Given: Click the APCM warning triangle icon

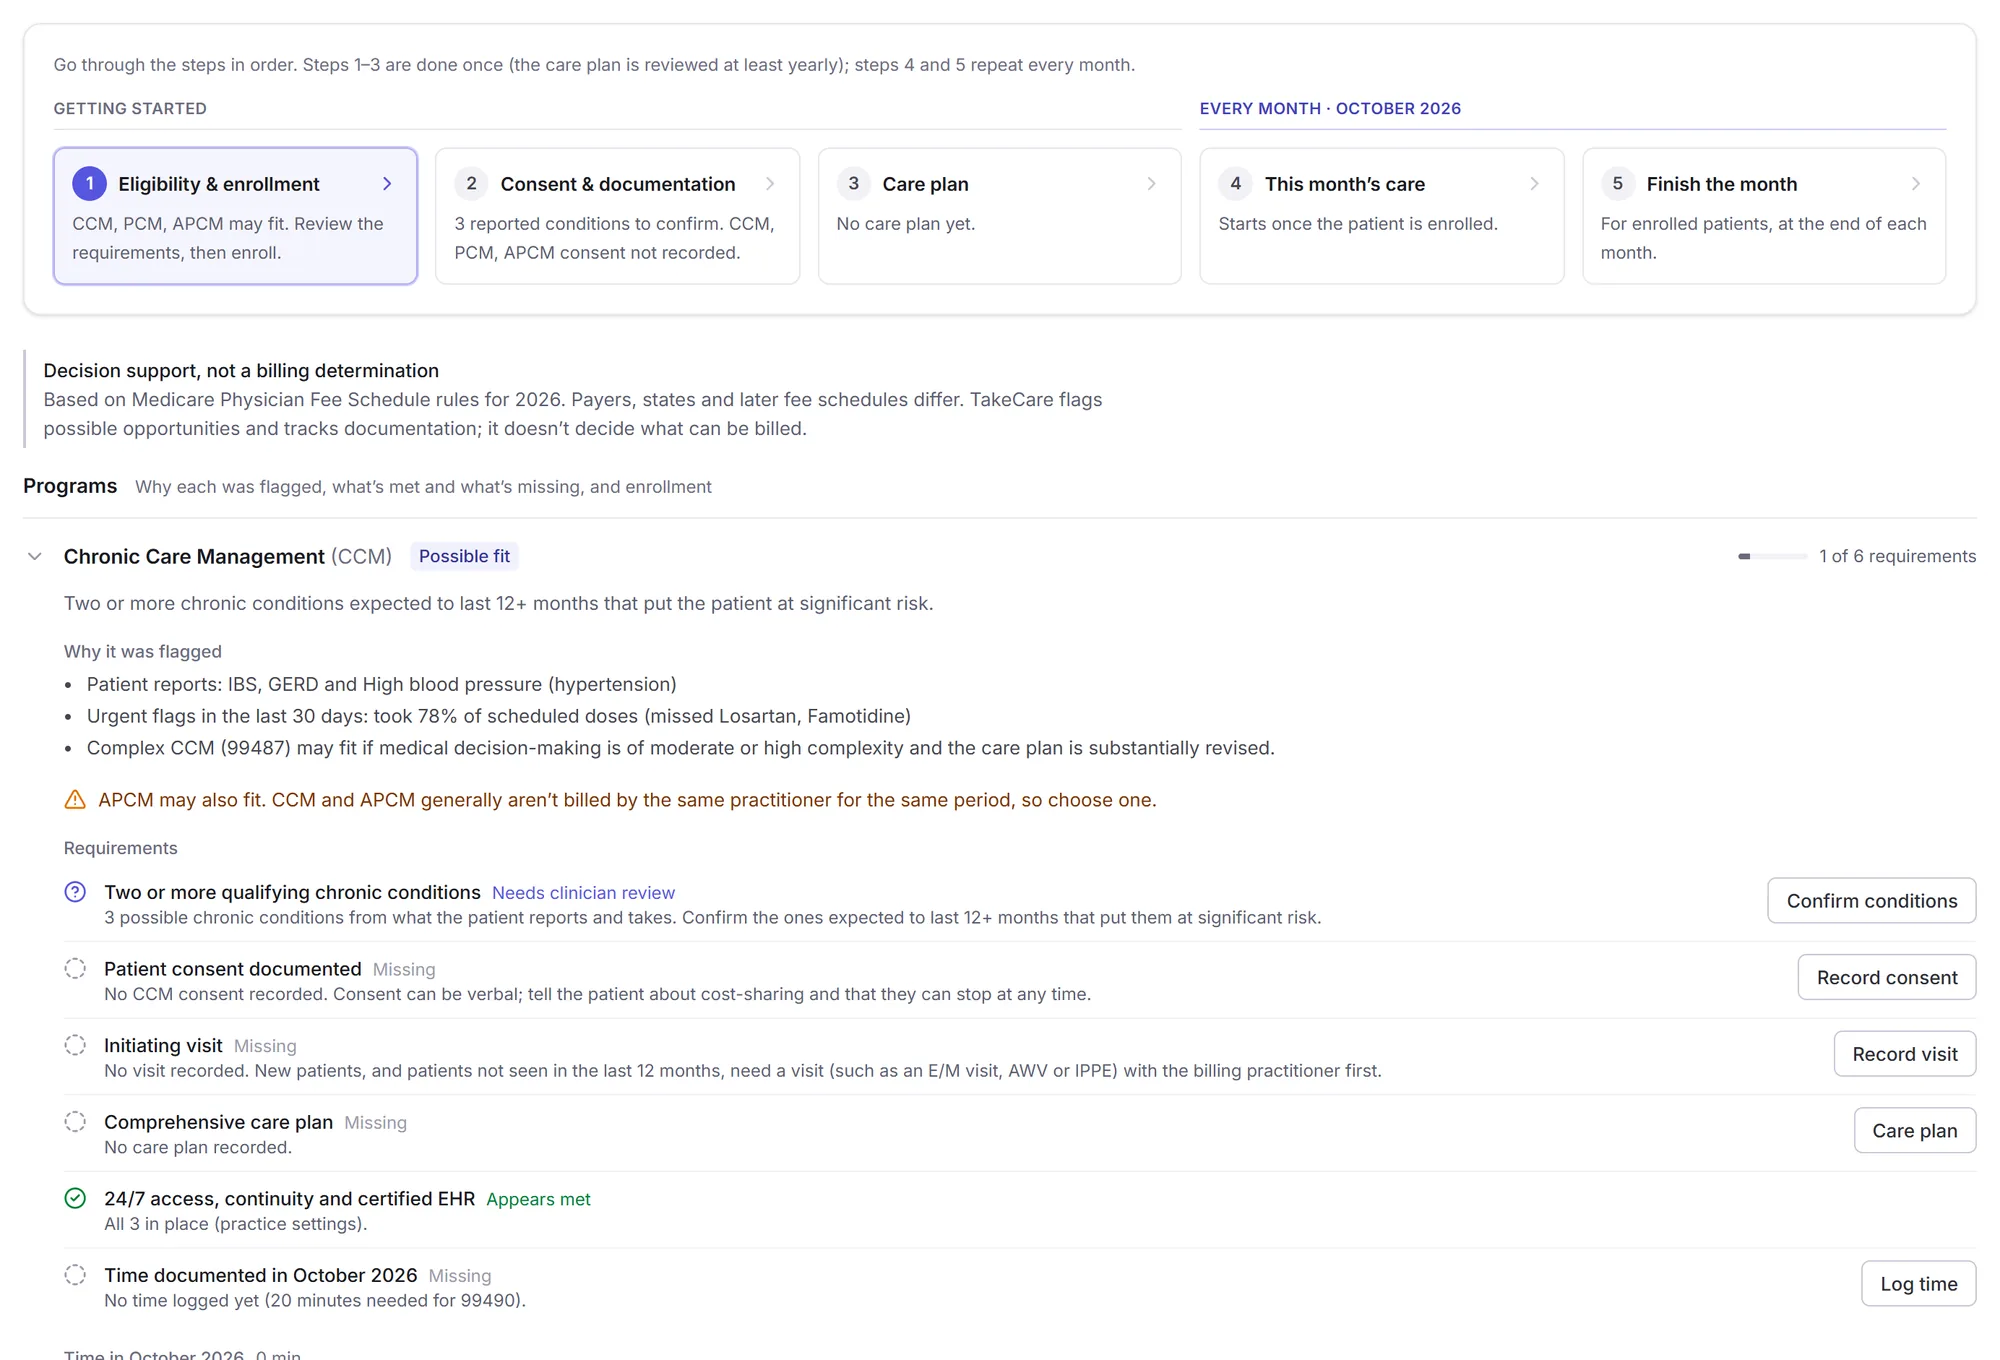Looking at the screenshot, I should pos(75,800).
